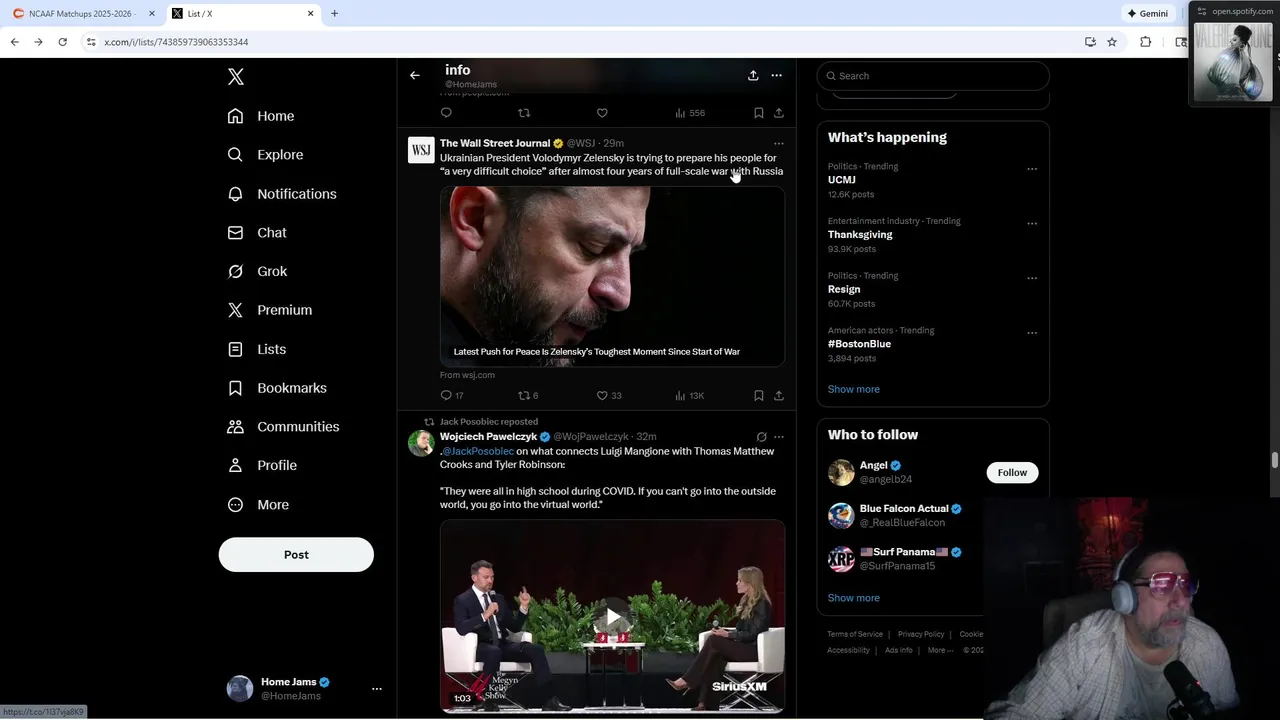Switch to NCAAF Matchups browser tab

click(x=80, y=14)
